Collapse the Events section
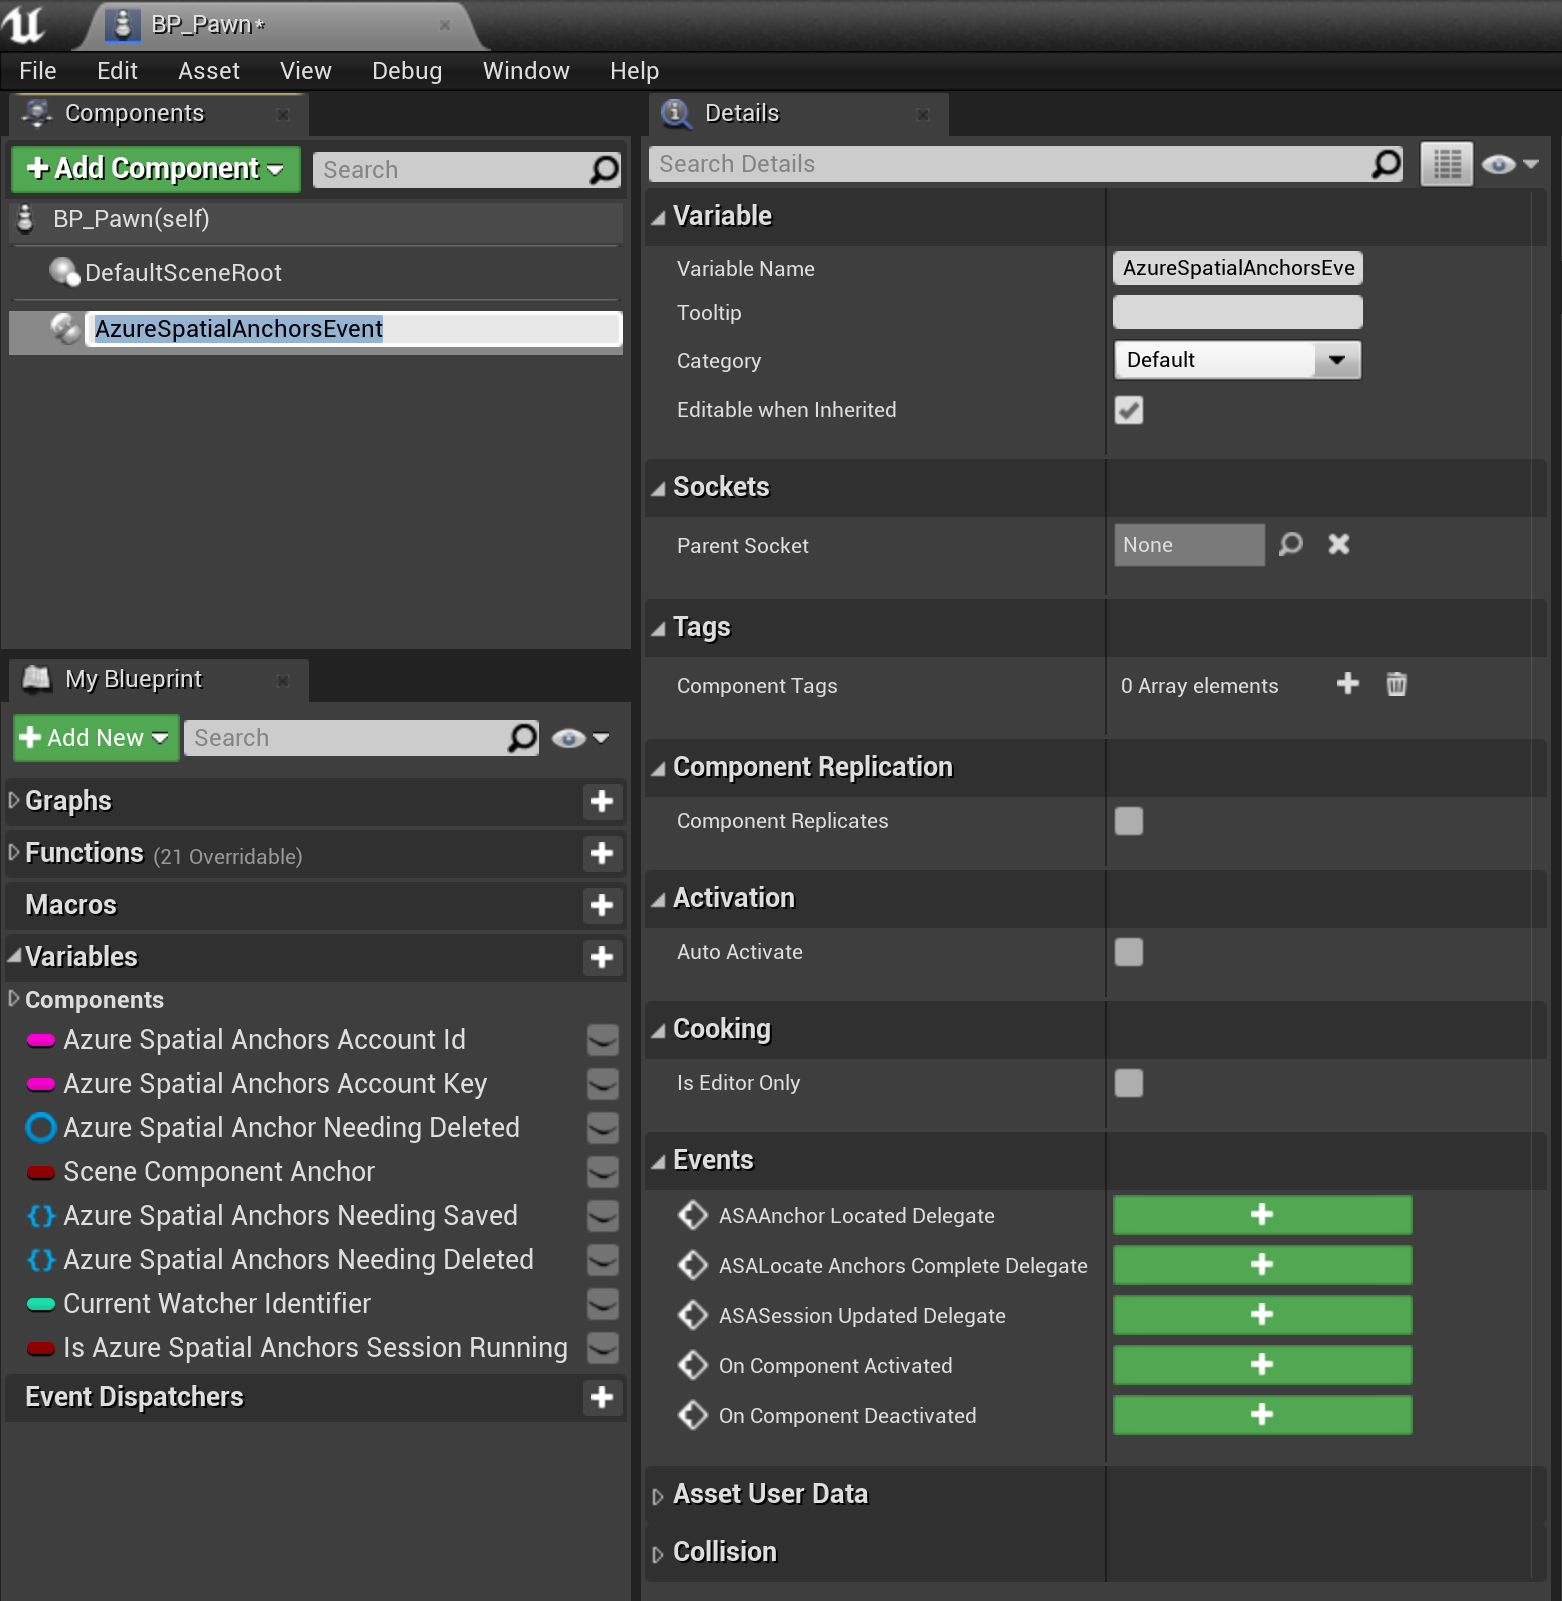This screenshot has width=1562, height=1601. pos(658,1162)
